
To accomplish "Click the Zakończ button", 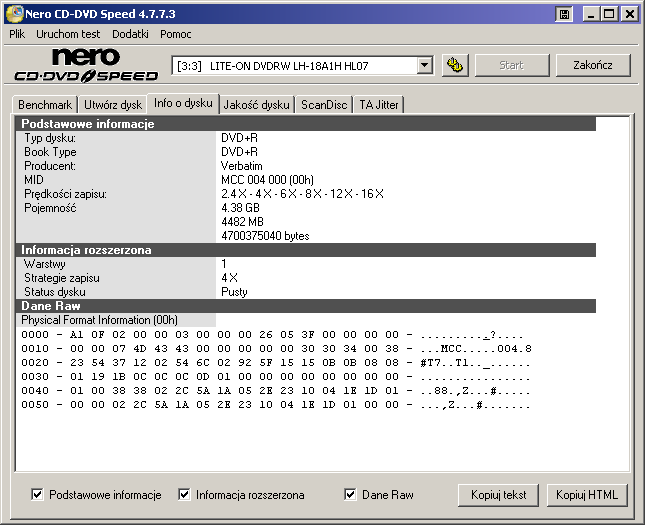I will tap(593, 65).
